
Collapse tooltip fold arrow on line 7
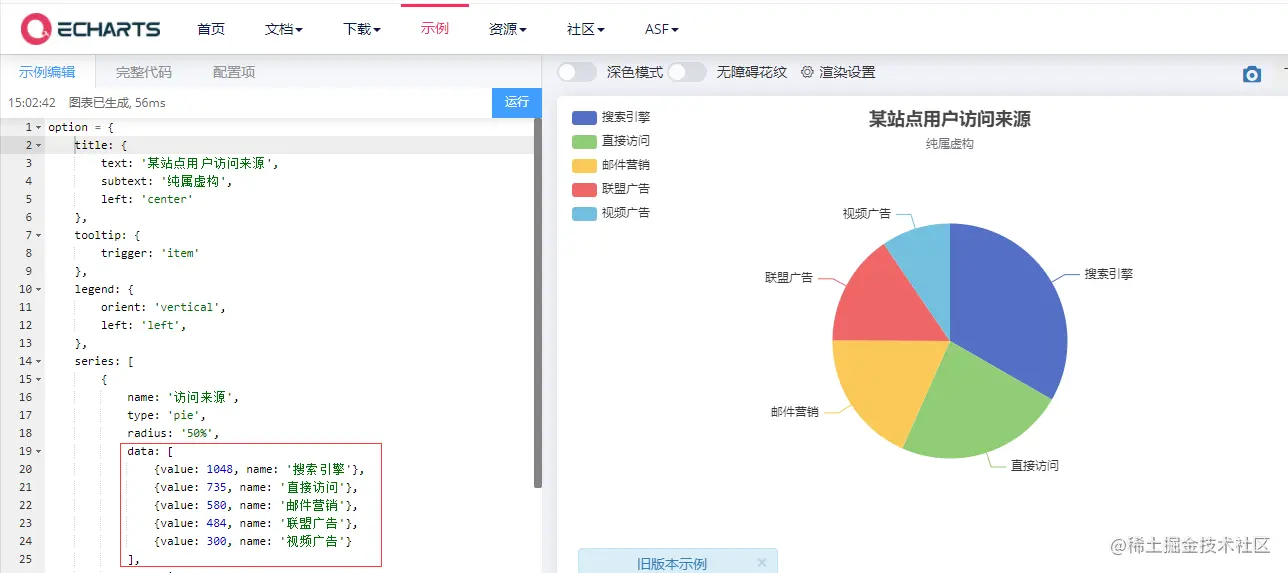(38, 235)
